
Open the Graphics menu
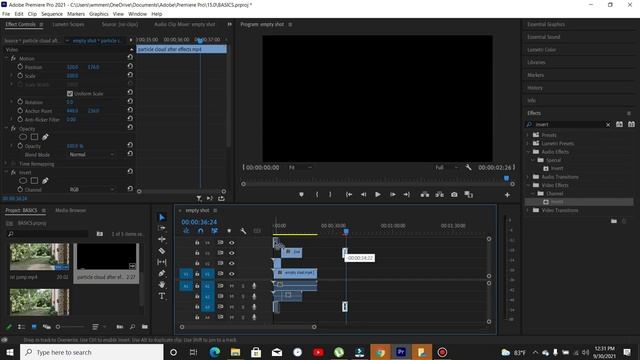click(99, 14)
